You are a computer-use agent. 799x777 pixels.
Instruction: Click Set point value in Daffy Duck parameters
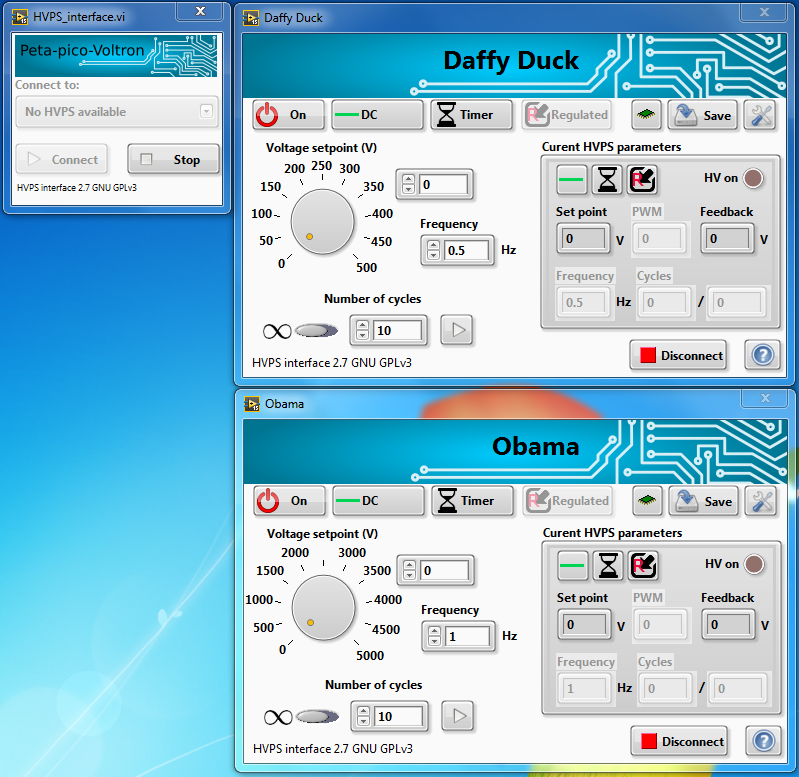point(583,239)
